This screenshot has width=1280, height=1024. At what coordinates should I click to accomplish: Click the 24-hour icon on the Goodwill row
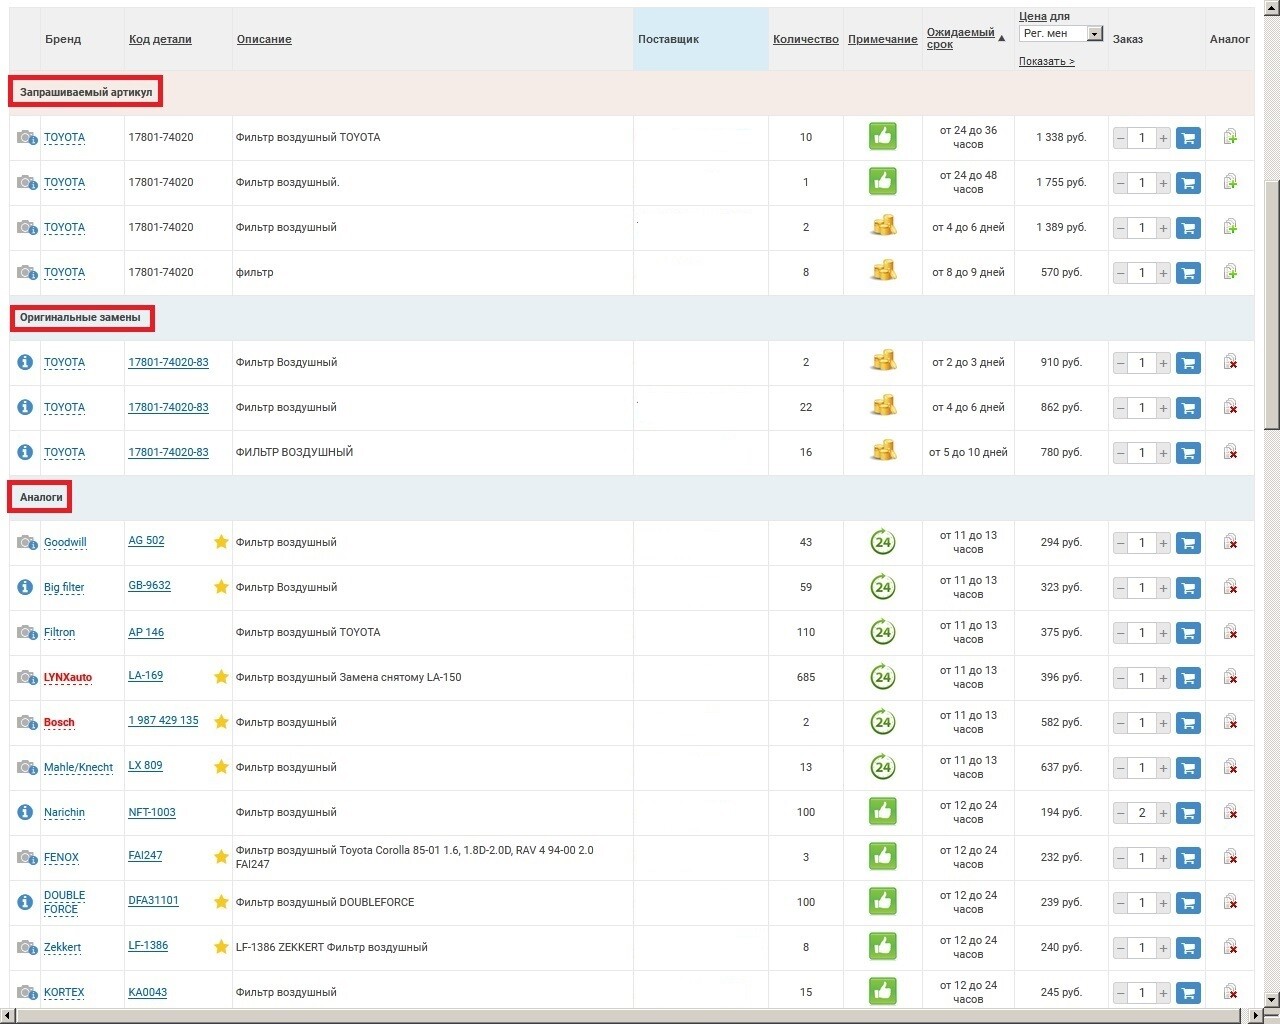point(883,542)
